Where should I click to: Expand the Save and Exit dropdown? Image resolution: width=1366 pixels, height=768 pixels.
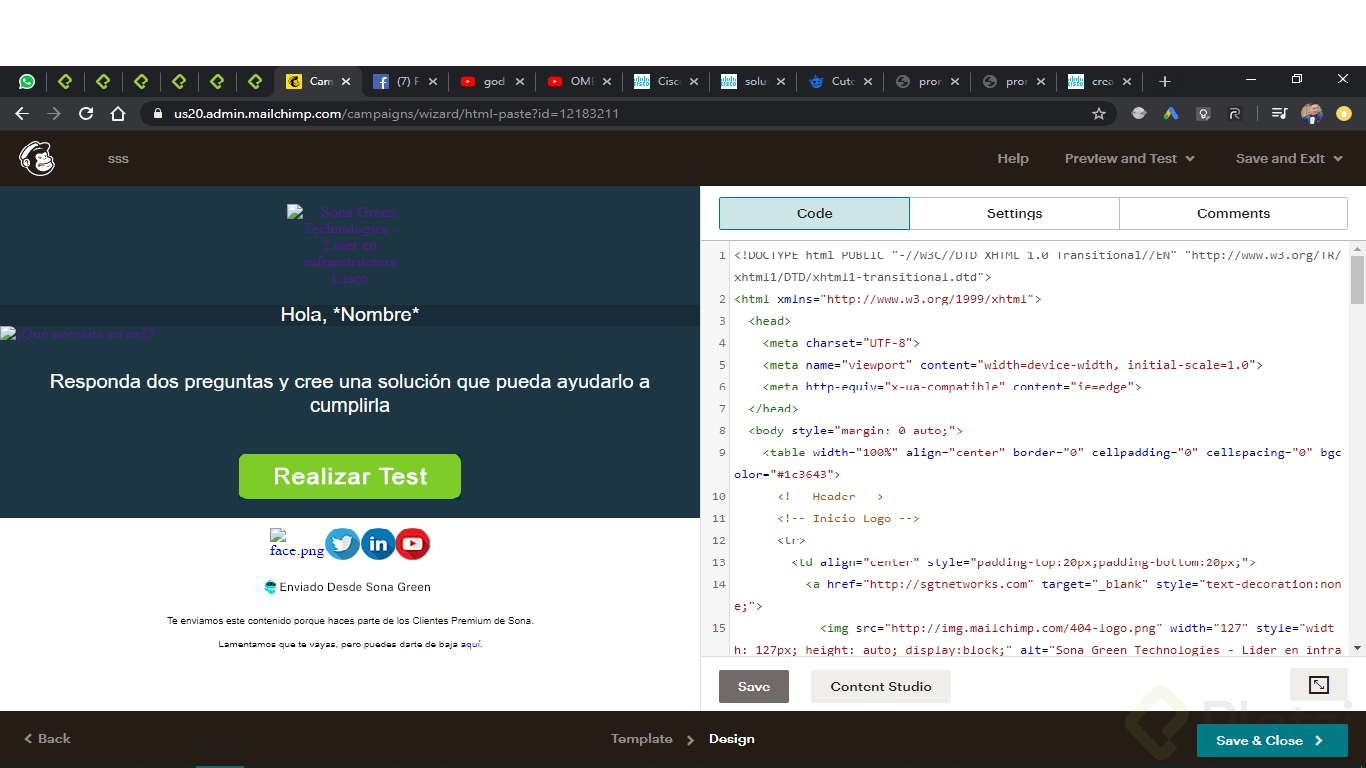click(x=1289, y=158)
